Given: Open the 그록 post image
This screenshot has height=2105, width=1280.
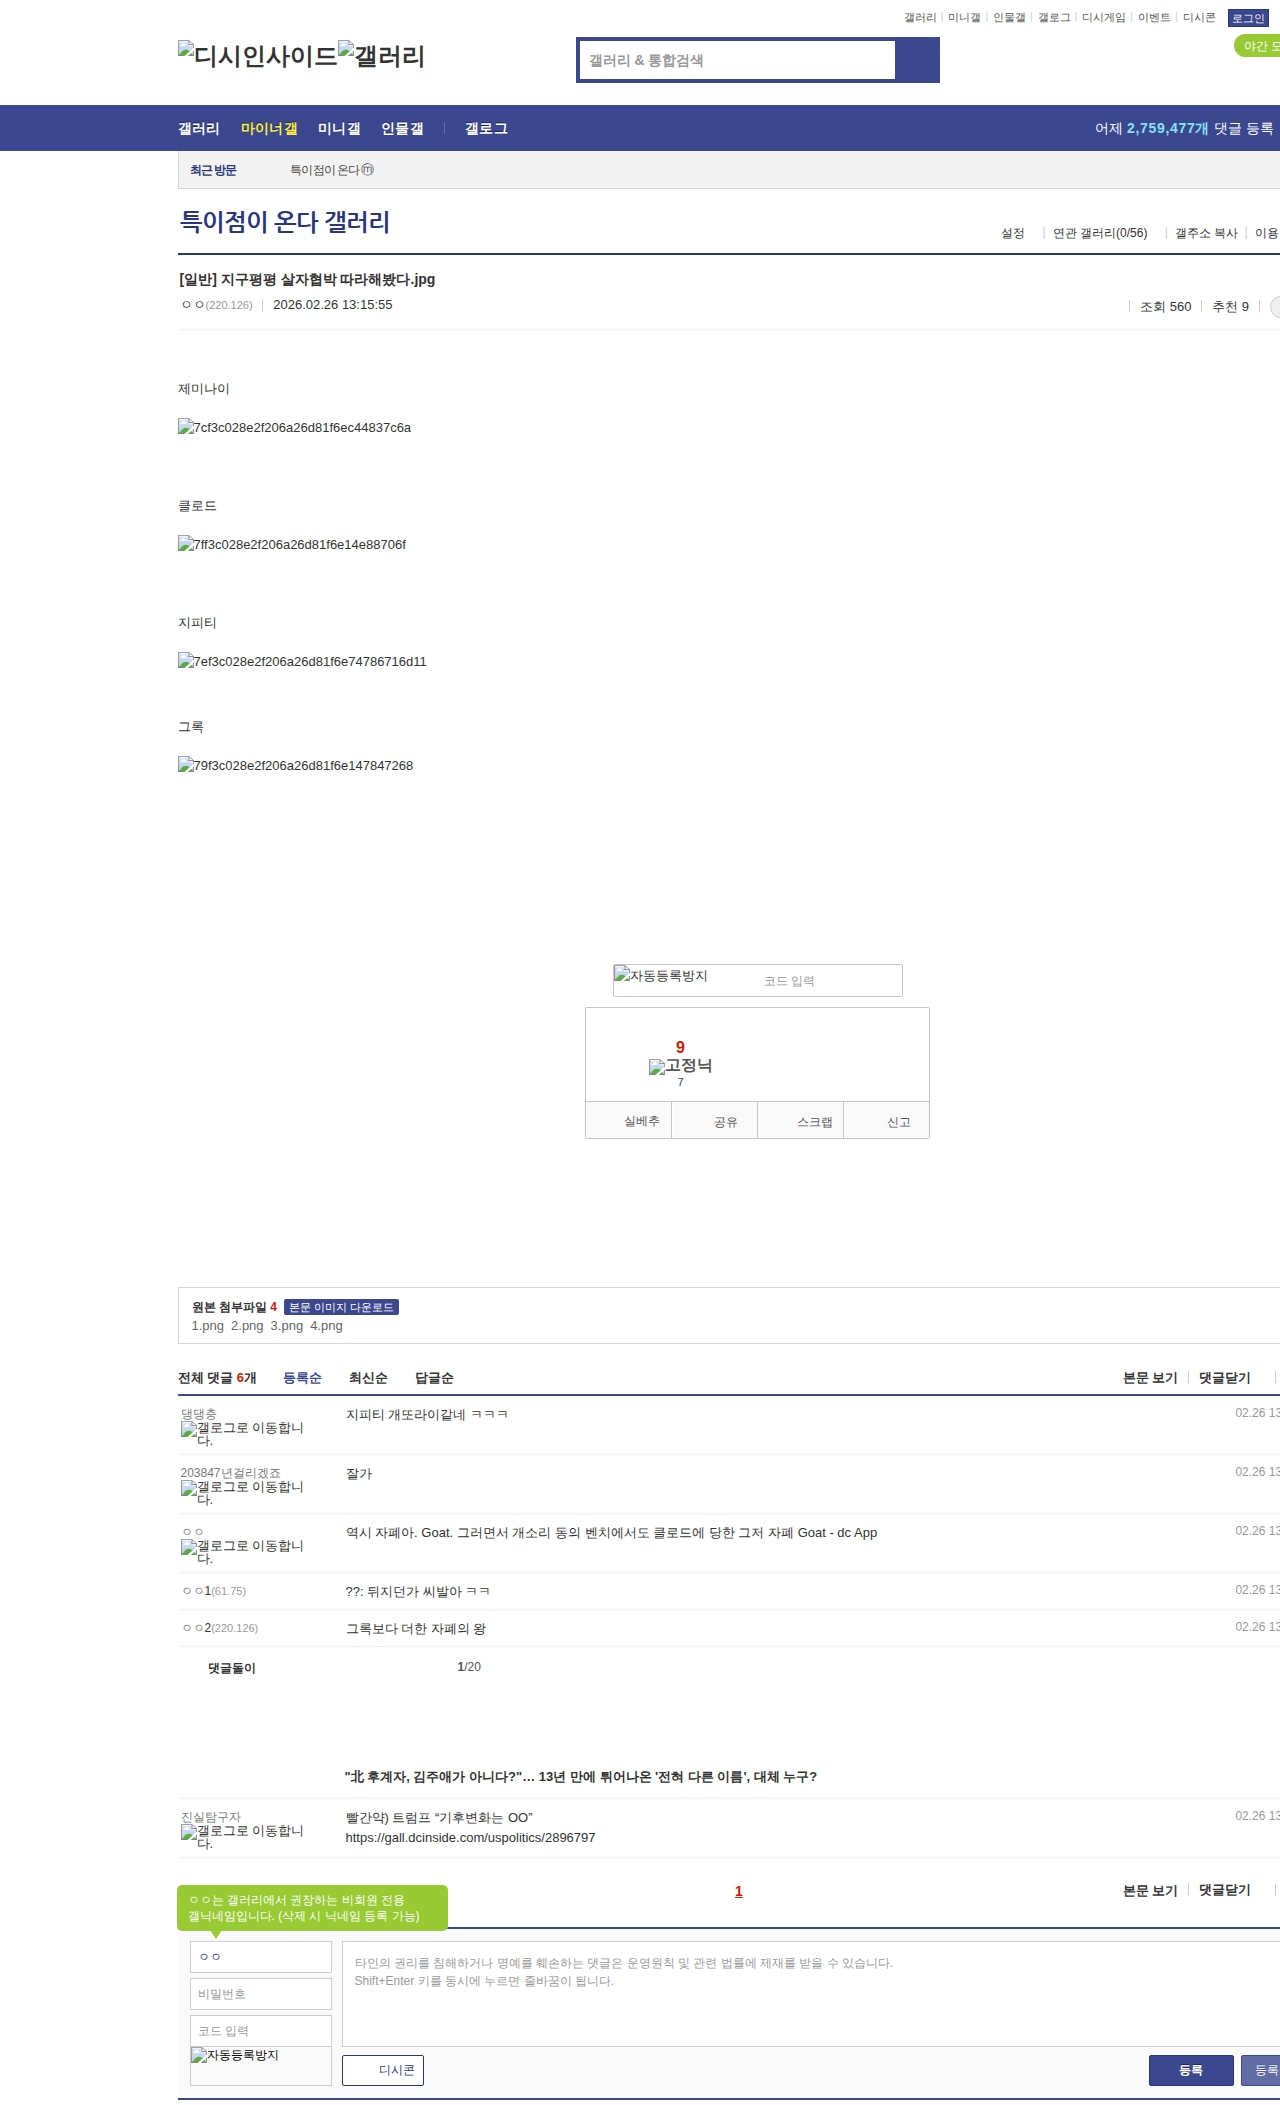Looking at the screenshot, I should point(295,766).
